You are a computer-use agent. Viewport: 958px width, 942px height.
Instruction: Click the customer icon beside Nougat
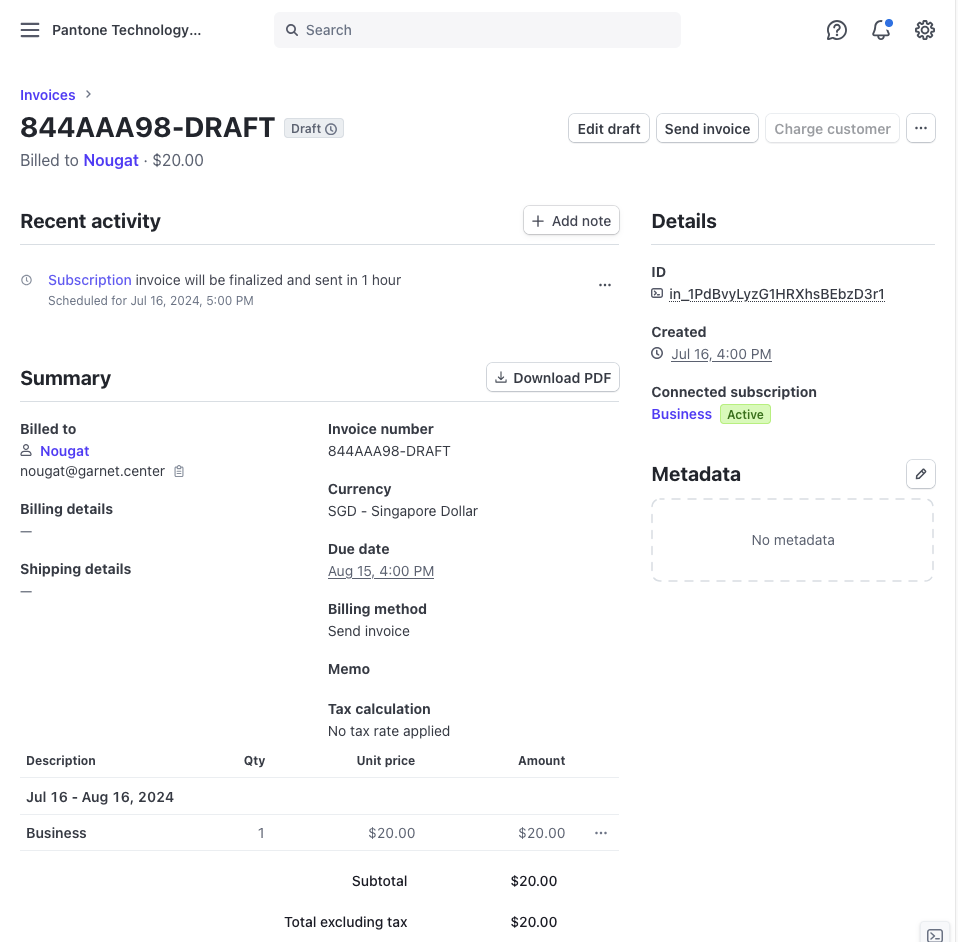click(27, 450)
